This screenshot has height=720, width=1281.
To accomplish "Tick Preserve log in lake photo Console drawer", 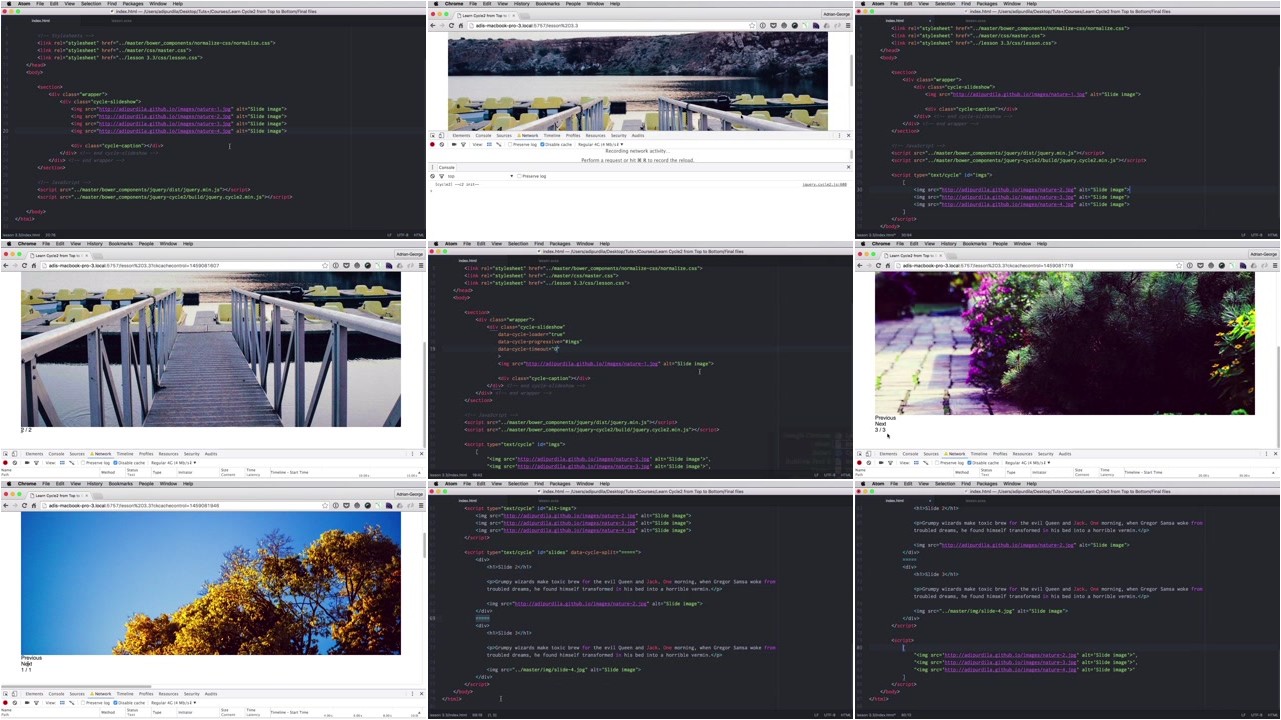I will (x=520, y=176).
